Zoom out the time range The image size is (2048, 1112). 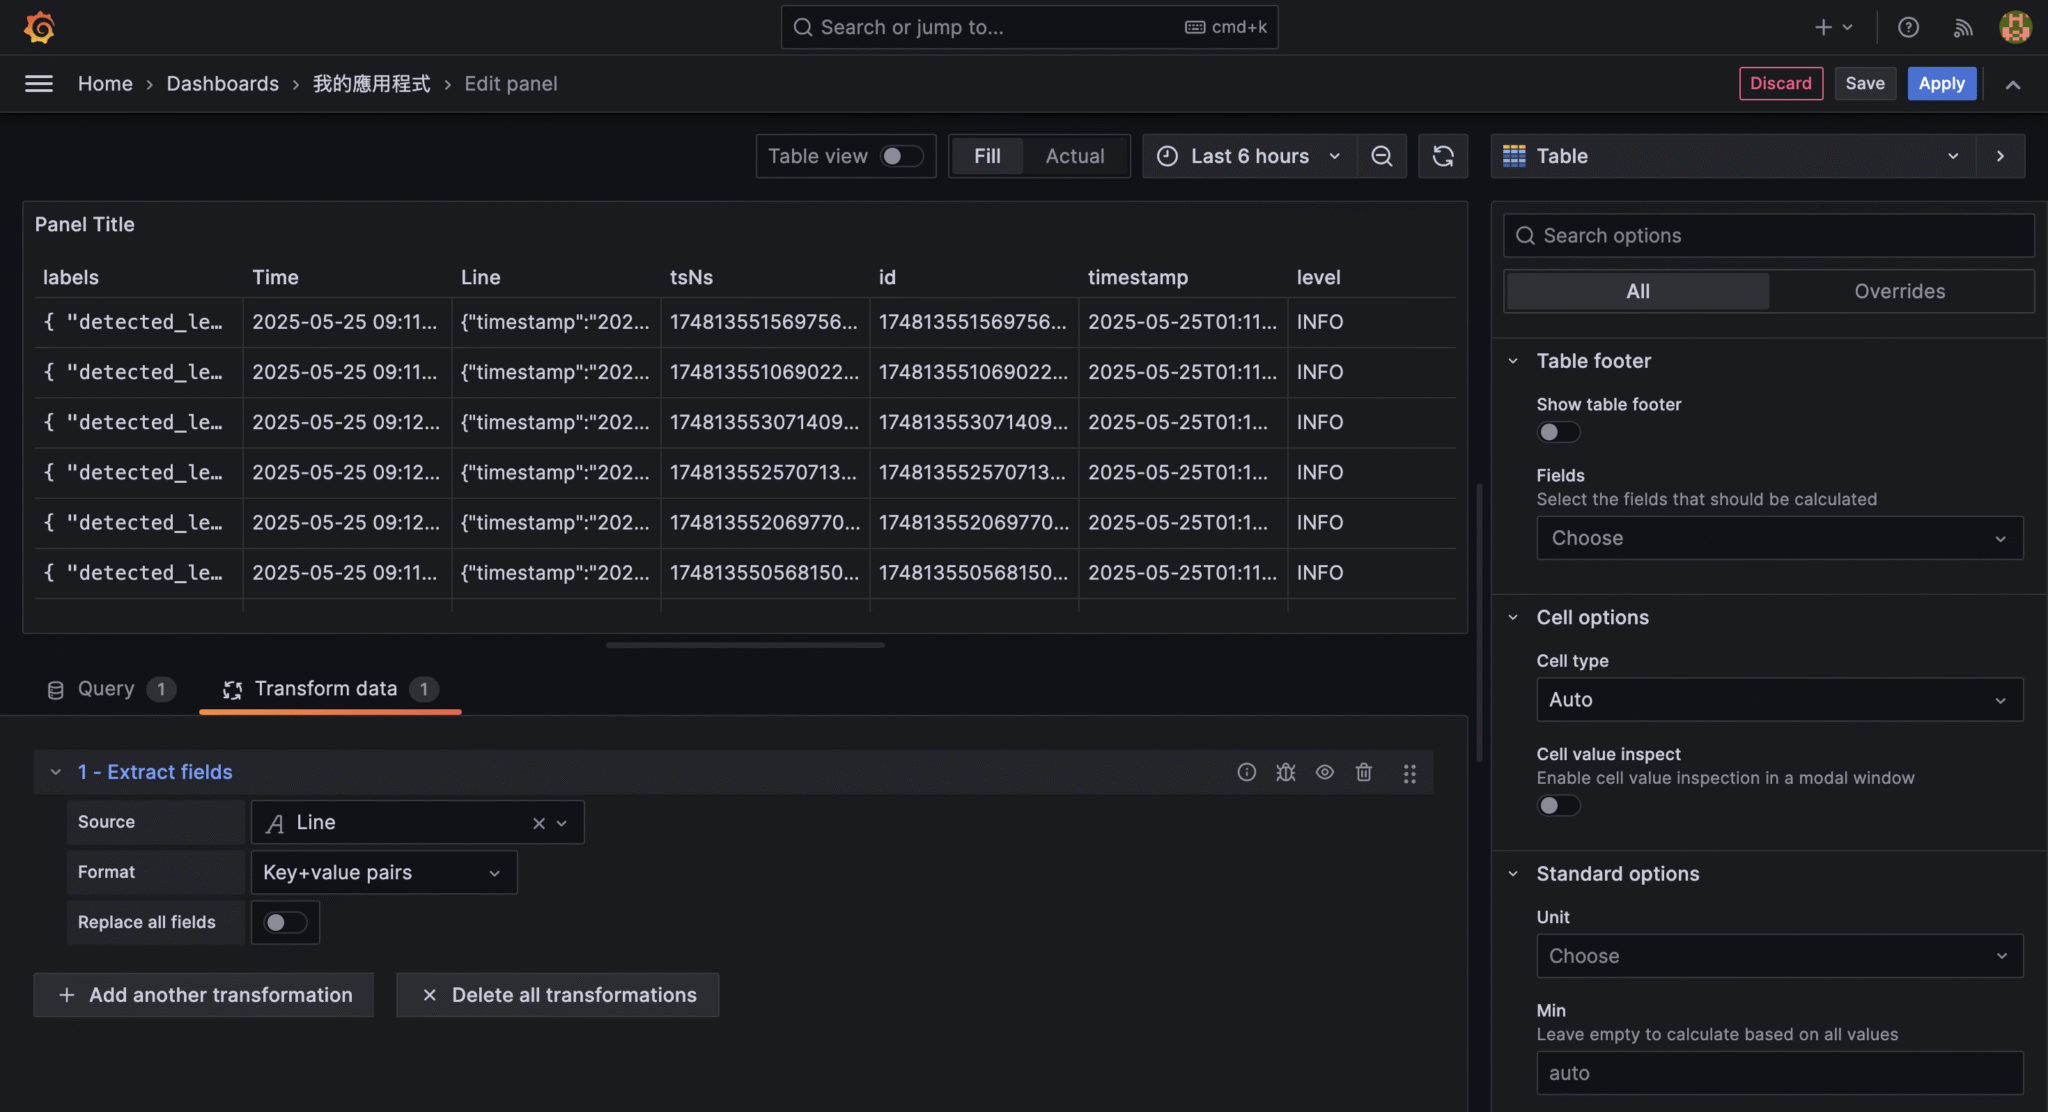(1380, 156)
